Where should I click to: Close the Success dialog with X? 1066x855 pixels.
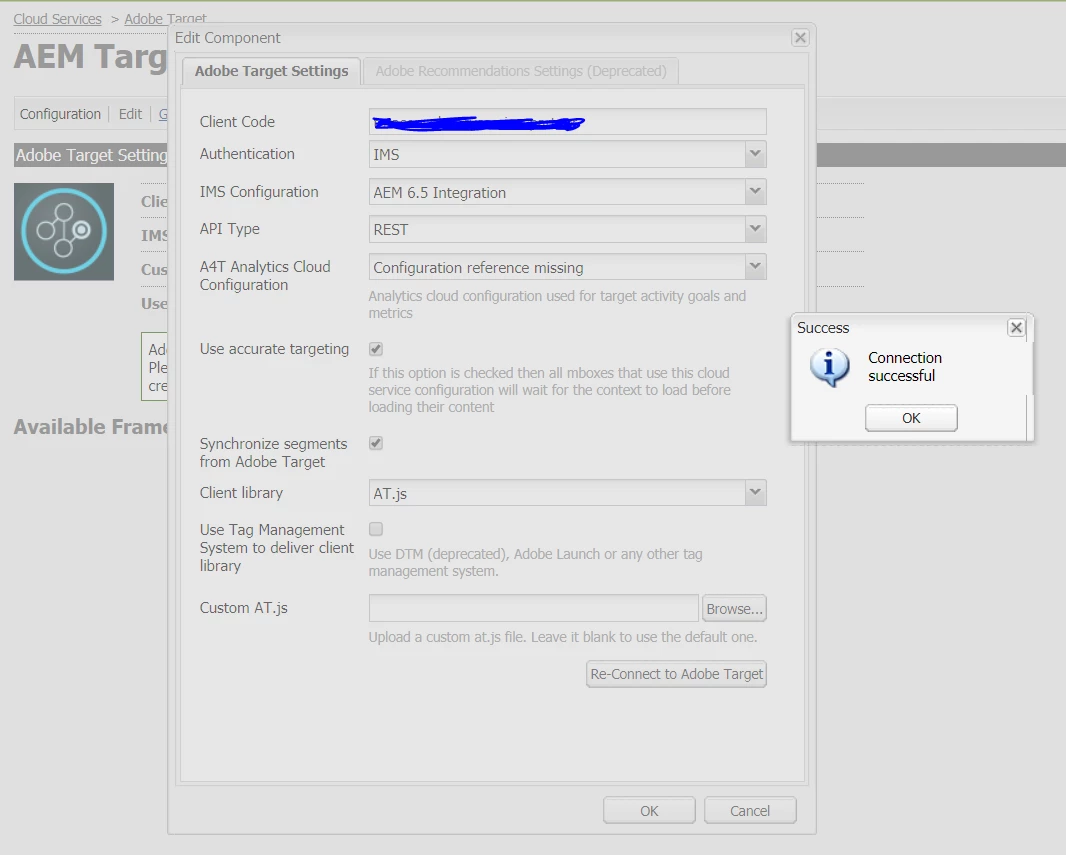[1016, 328]
